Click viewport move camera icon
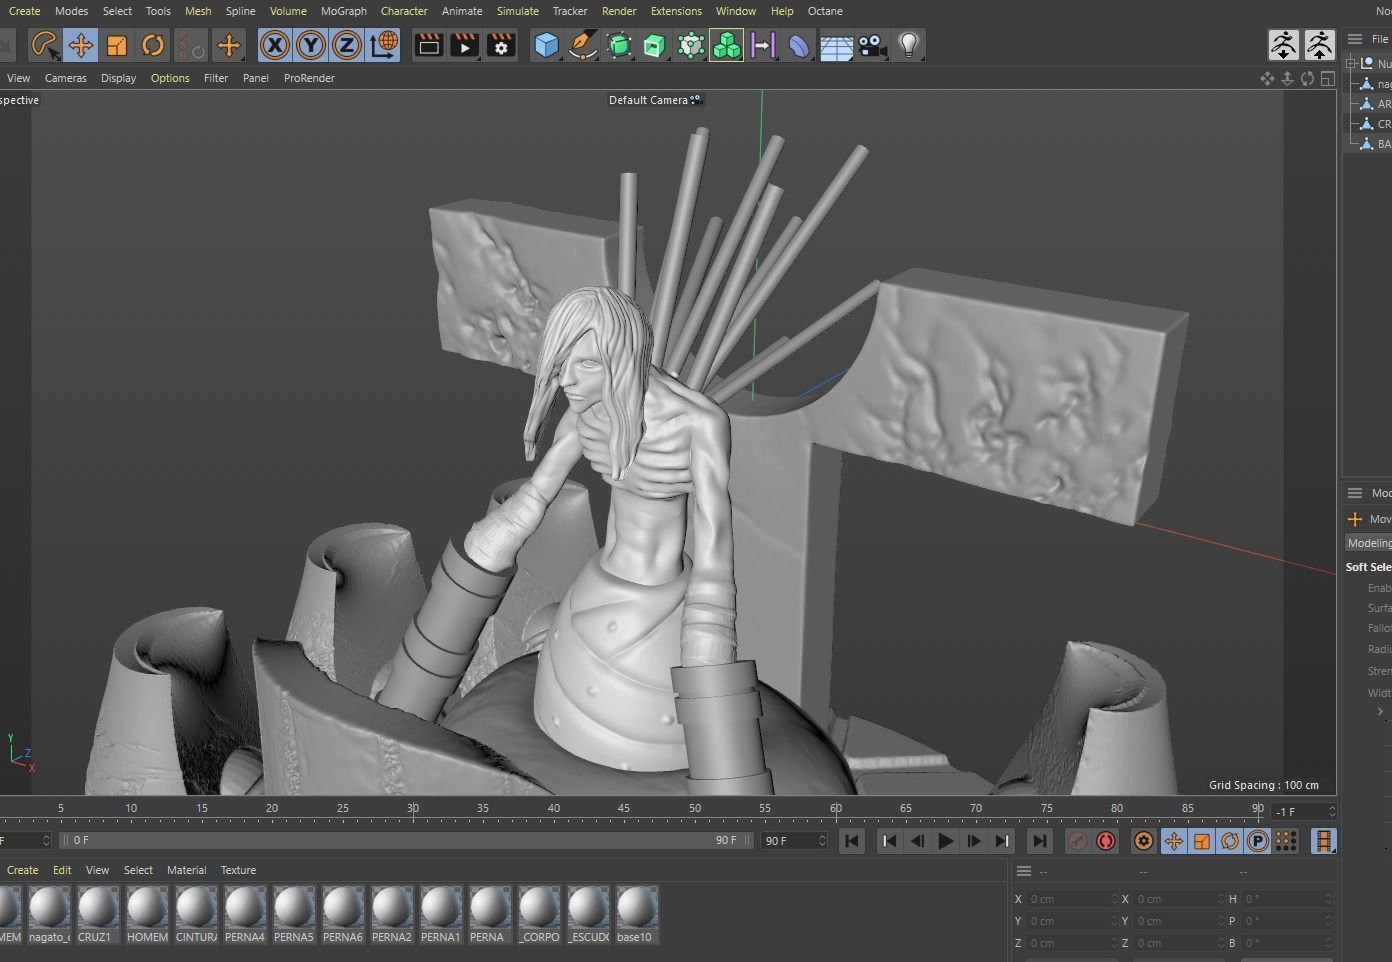 (x=1267, y=78)
